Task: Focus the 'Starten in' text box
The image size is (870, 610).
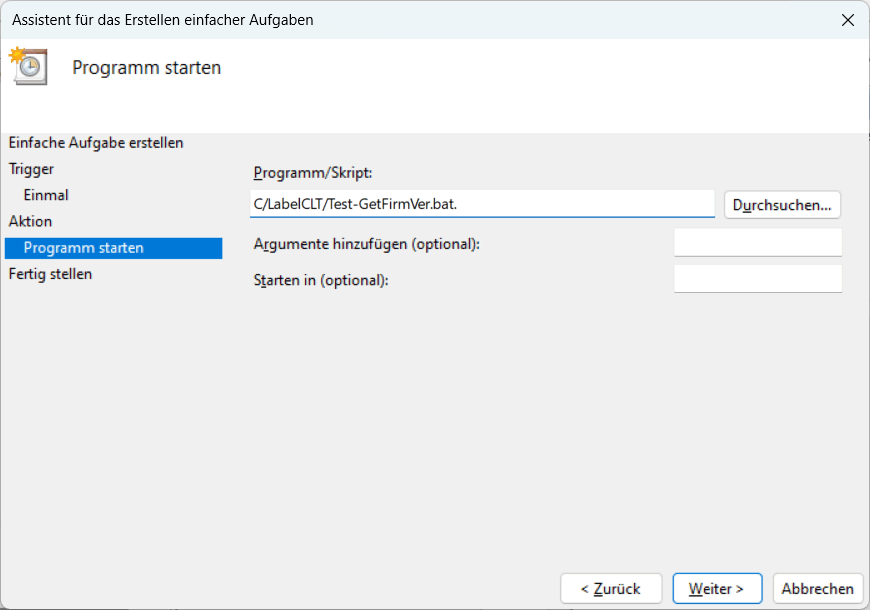Action: pyautogui.click(x=757, y=279)
